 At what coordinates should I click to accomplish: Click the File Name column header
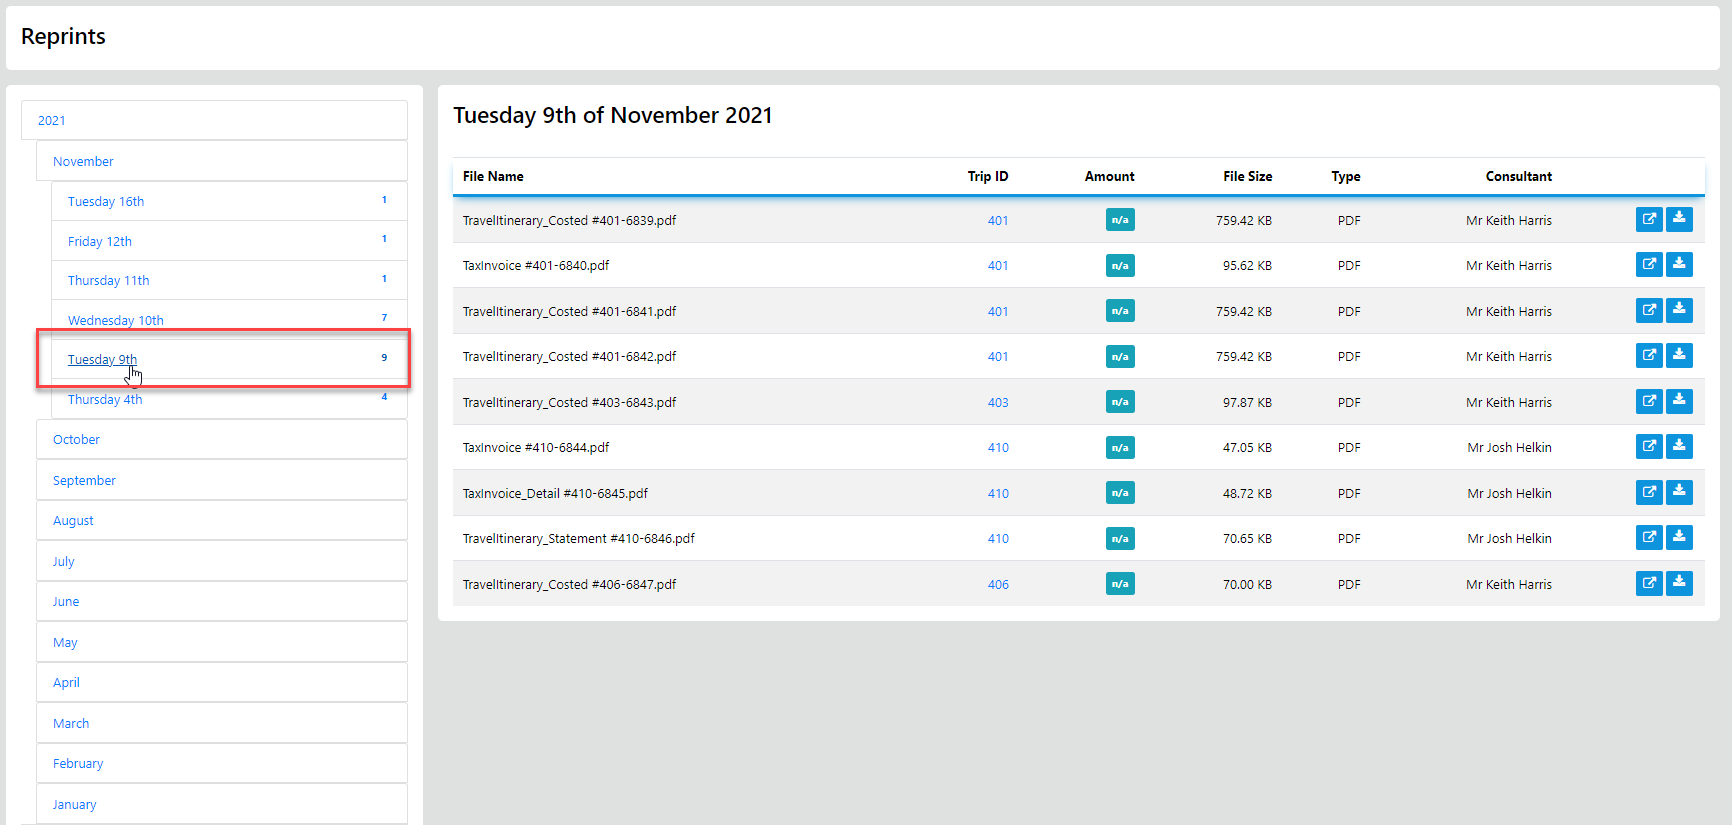(493, 177)
